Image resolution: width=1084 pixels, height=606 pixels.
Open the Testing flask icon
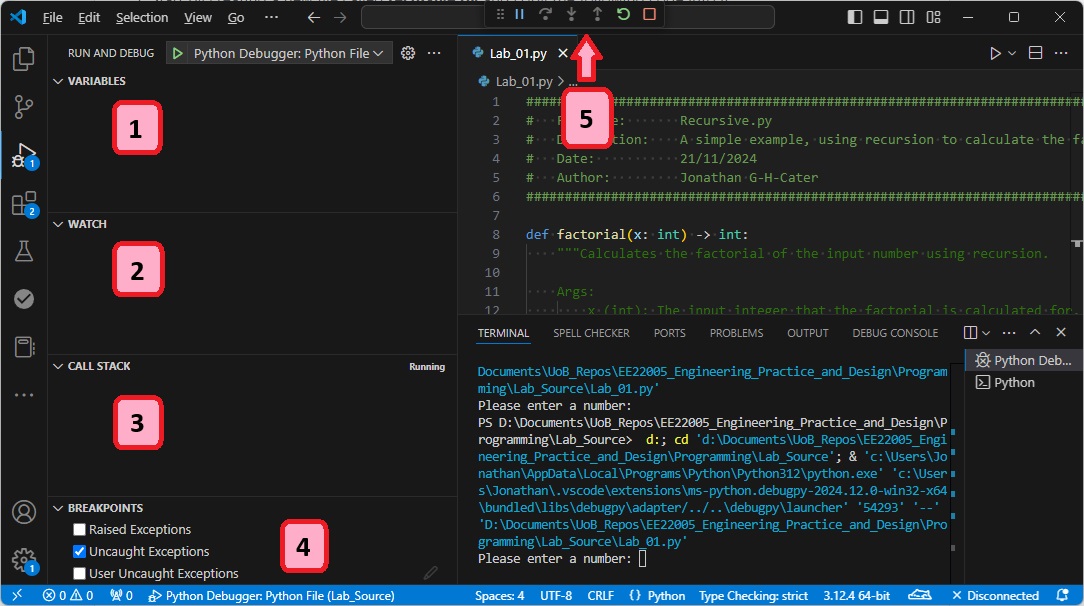(x=23, y=251)
